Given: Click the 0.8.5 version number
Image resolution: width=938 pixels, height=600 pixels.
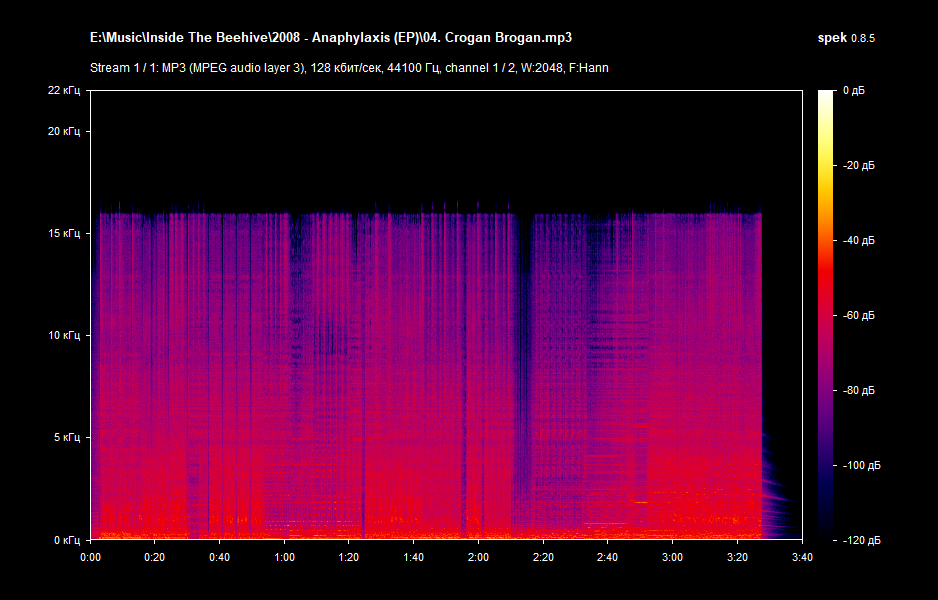Looking at the screenshot, I should coord(863,38).
